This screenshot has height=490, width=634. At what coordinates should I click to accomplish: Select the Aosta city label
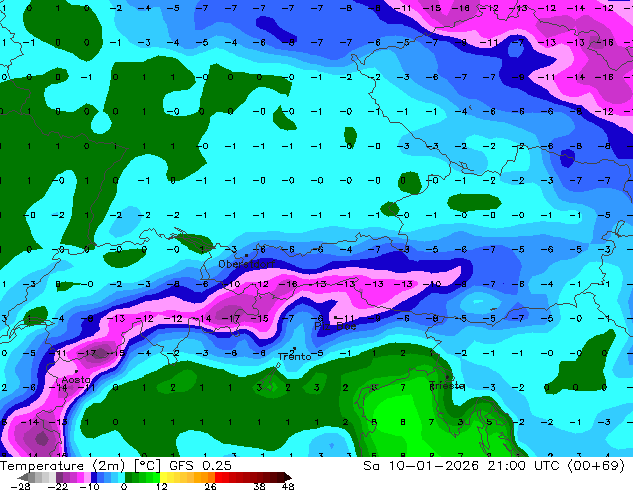pyautogui.click(x=76, y=380)
